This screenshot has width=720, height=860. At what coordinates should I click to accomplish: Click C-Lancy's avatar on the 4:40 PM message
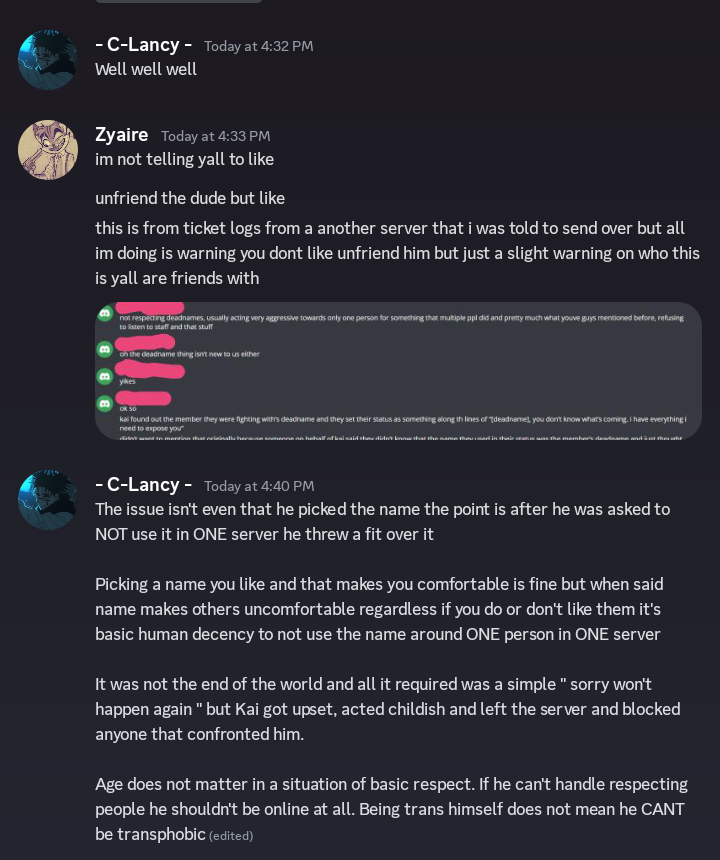(47, 500)
